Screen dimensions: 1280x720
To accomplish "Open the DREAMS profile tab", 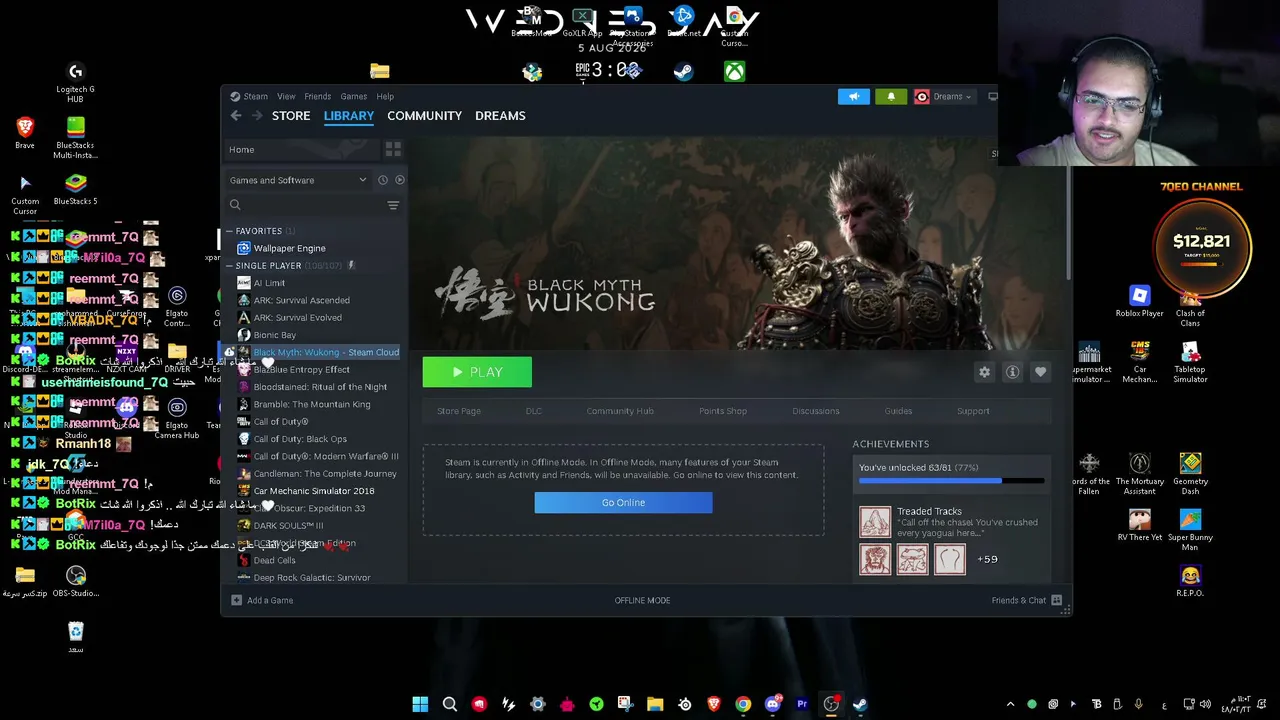I will click(x=500, y=116).
